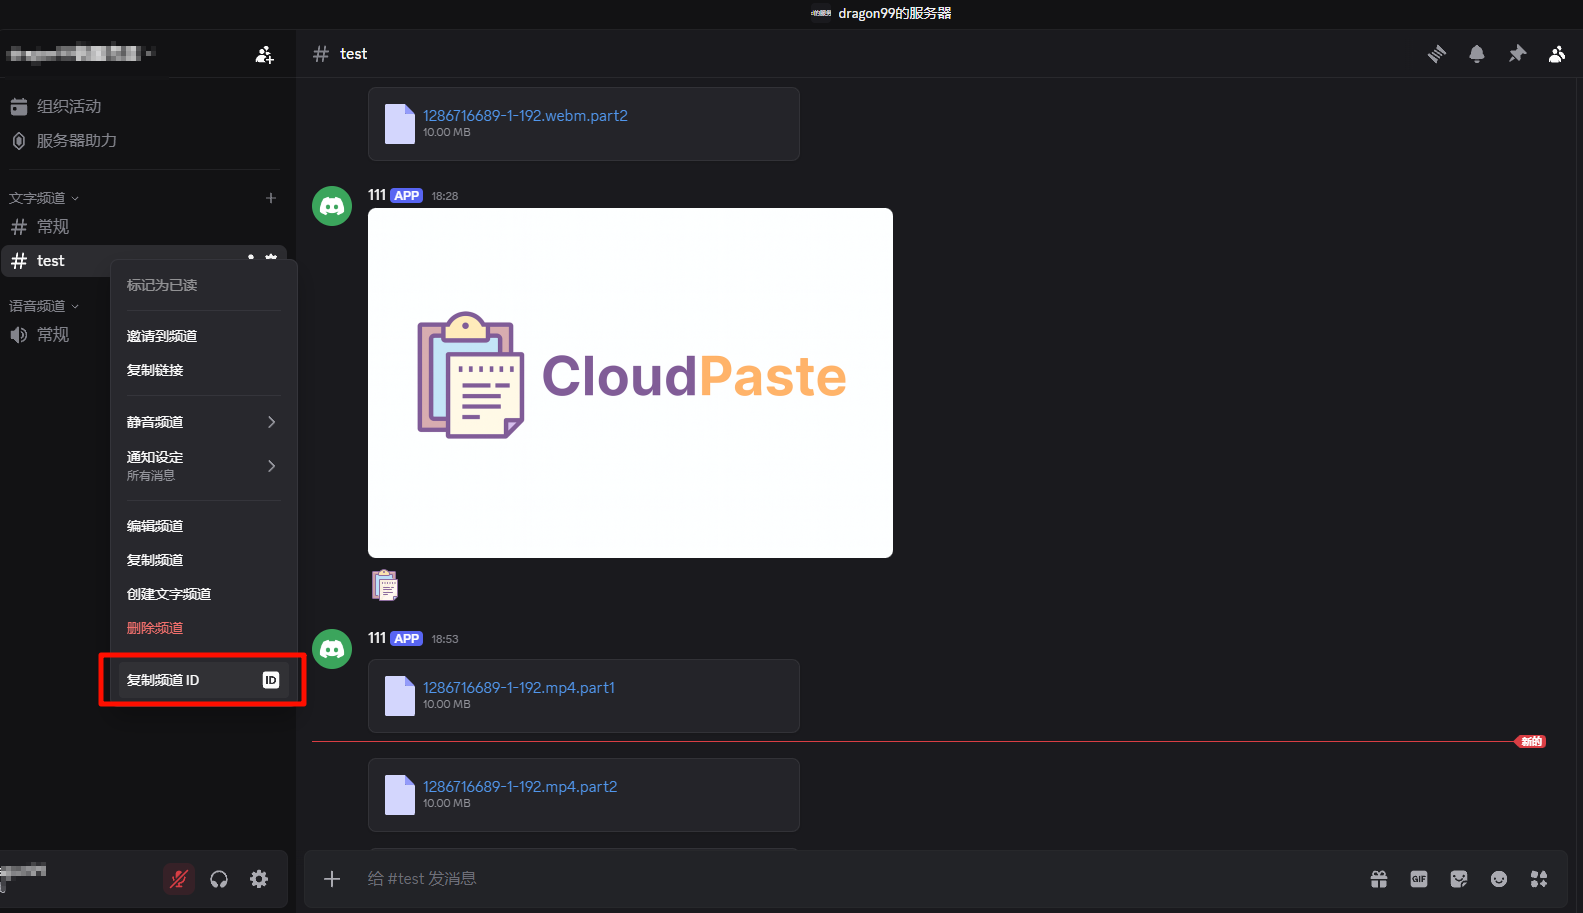Click bot avatar of 18:53 message
The width and height of the screenshot is (1583, 913).
tap(332, 649)
